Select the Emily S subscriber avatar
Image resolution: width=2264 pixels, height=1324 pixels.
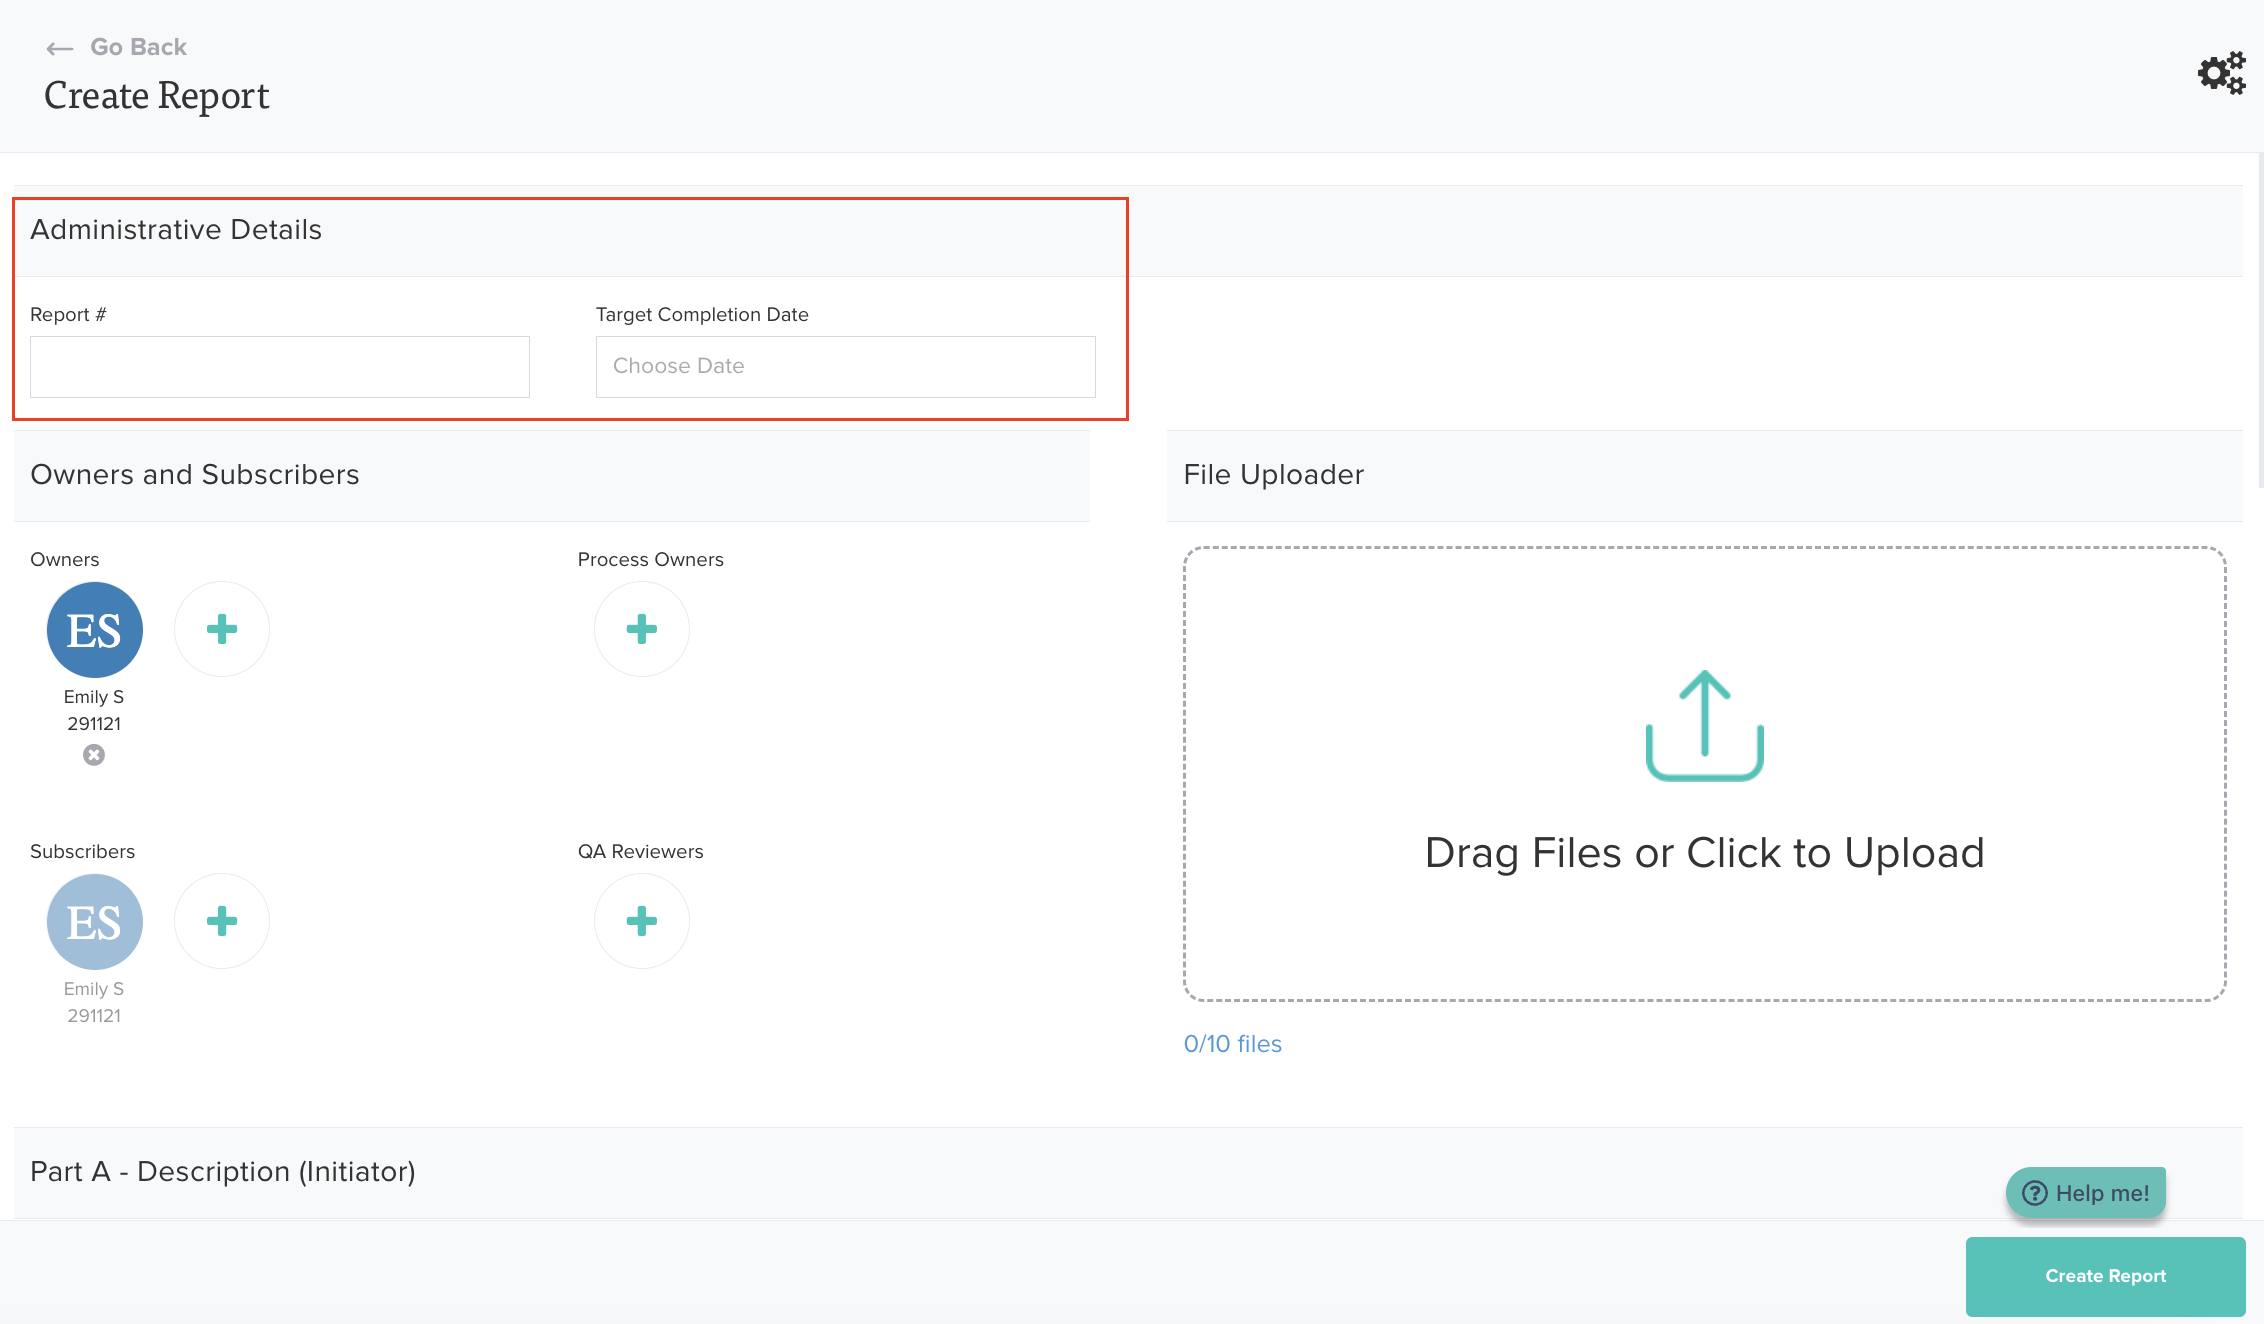pos(95,922)
